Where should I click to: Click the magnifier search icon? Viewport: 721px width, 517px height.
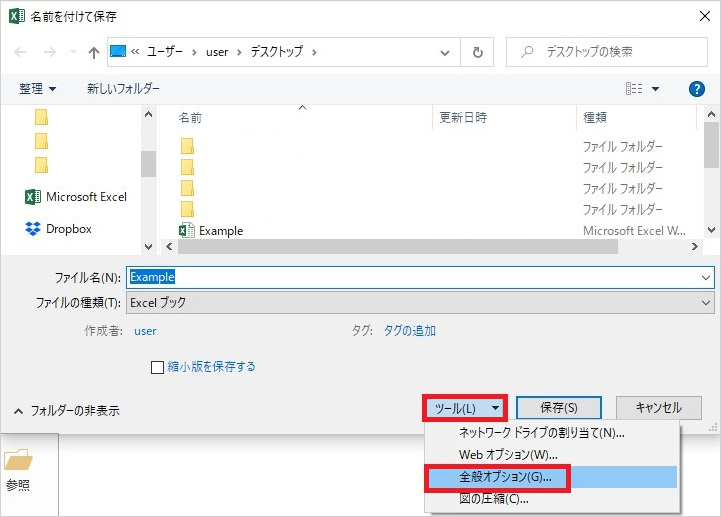click(x=527, y=52)
